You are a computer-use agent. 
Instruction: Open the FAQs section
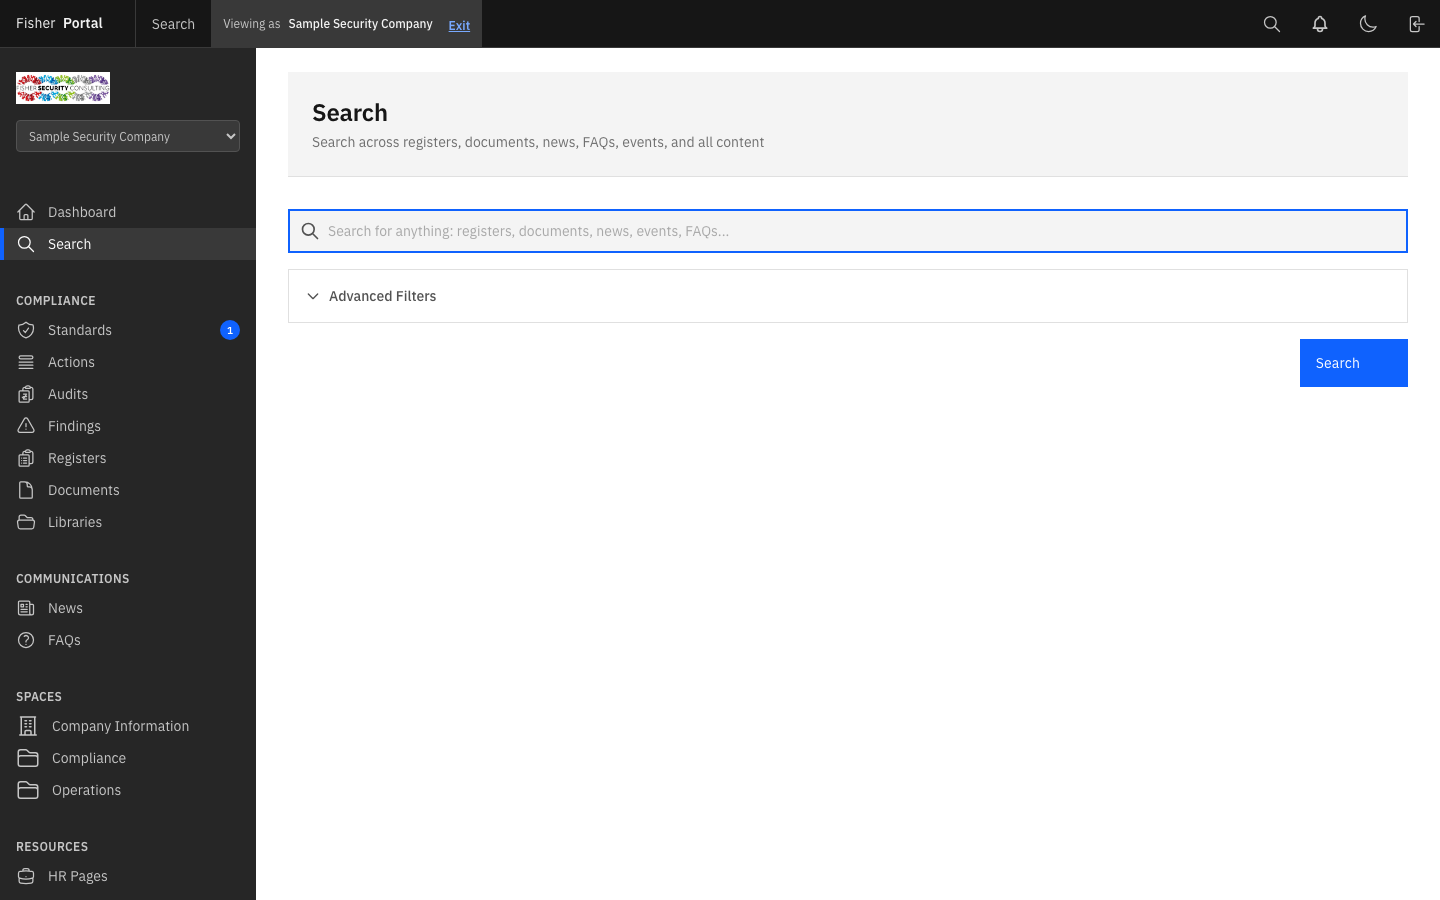pos(64,640)
